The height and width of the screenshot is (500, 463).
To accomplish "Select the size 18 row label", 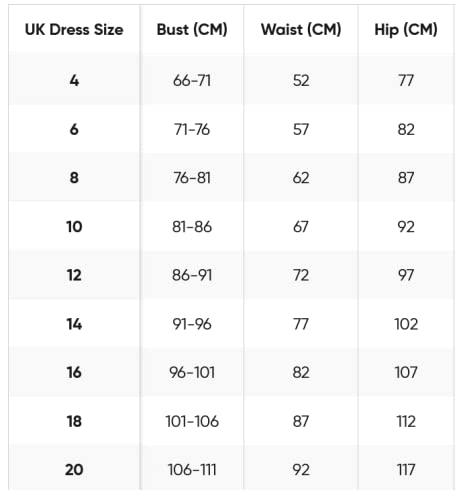I will [x=74, y=421].
